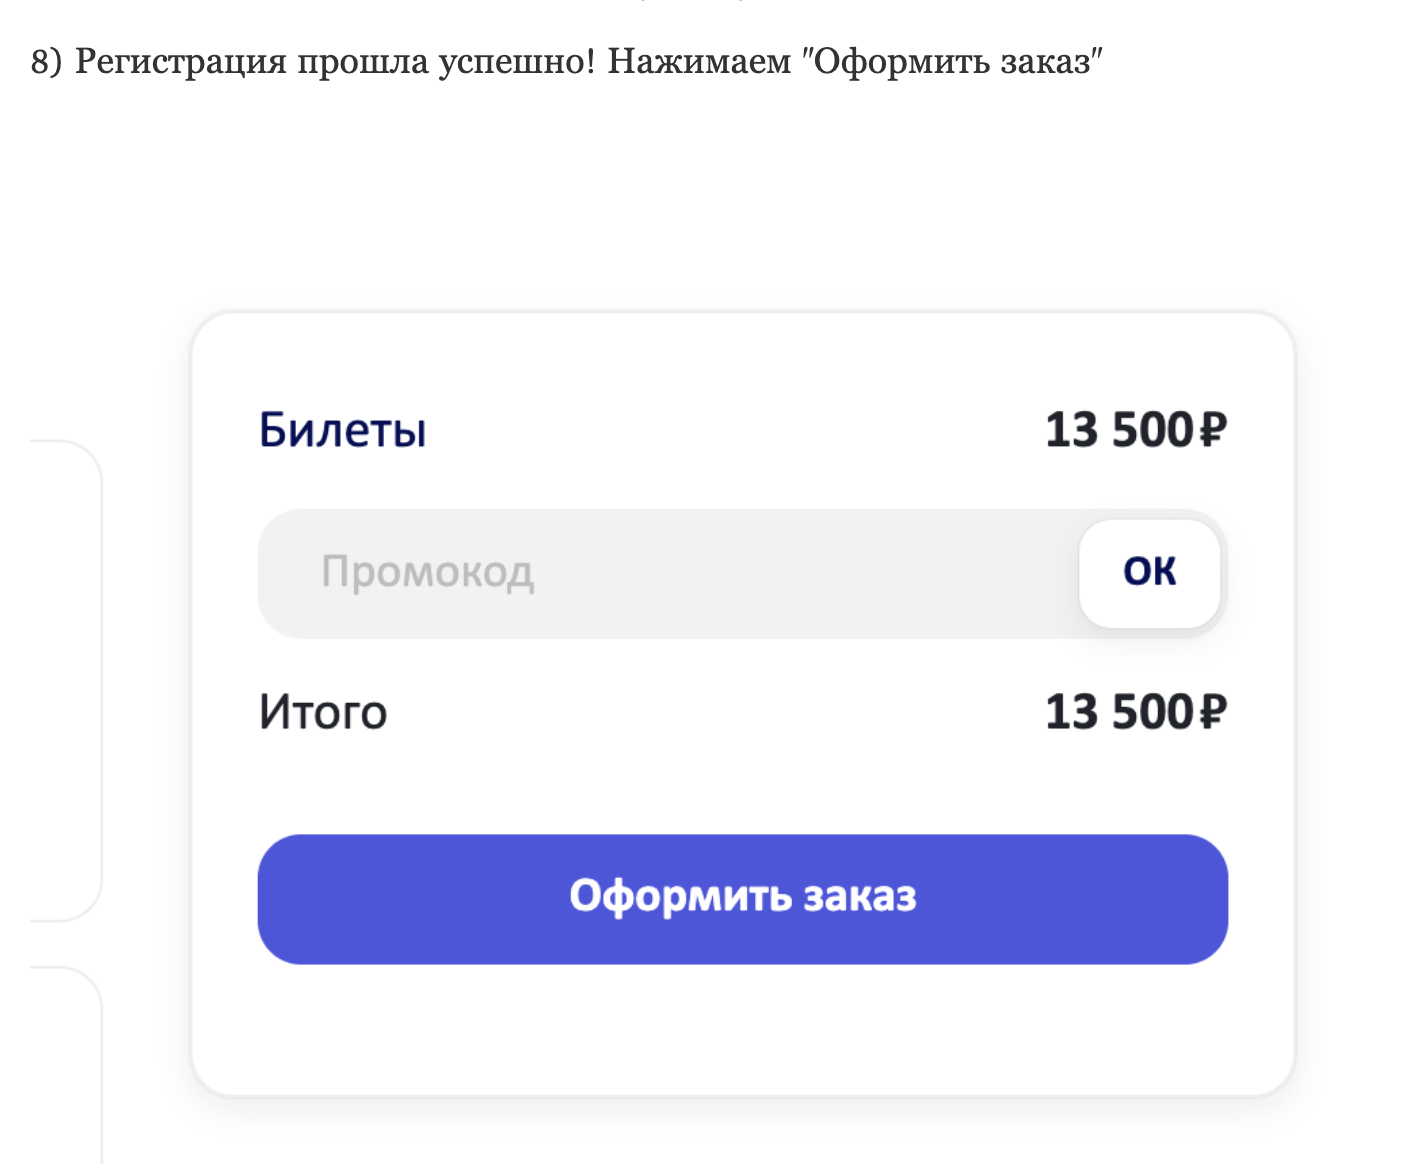Click the Итого total label
The height and width of the screenshot is (1176, 1424).
[x=322, y=711]
